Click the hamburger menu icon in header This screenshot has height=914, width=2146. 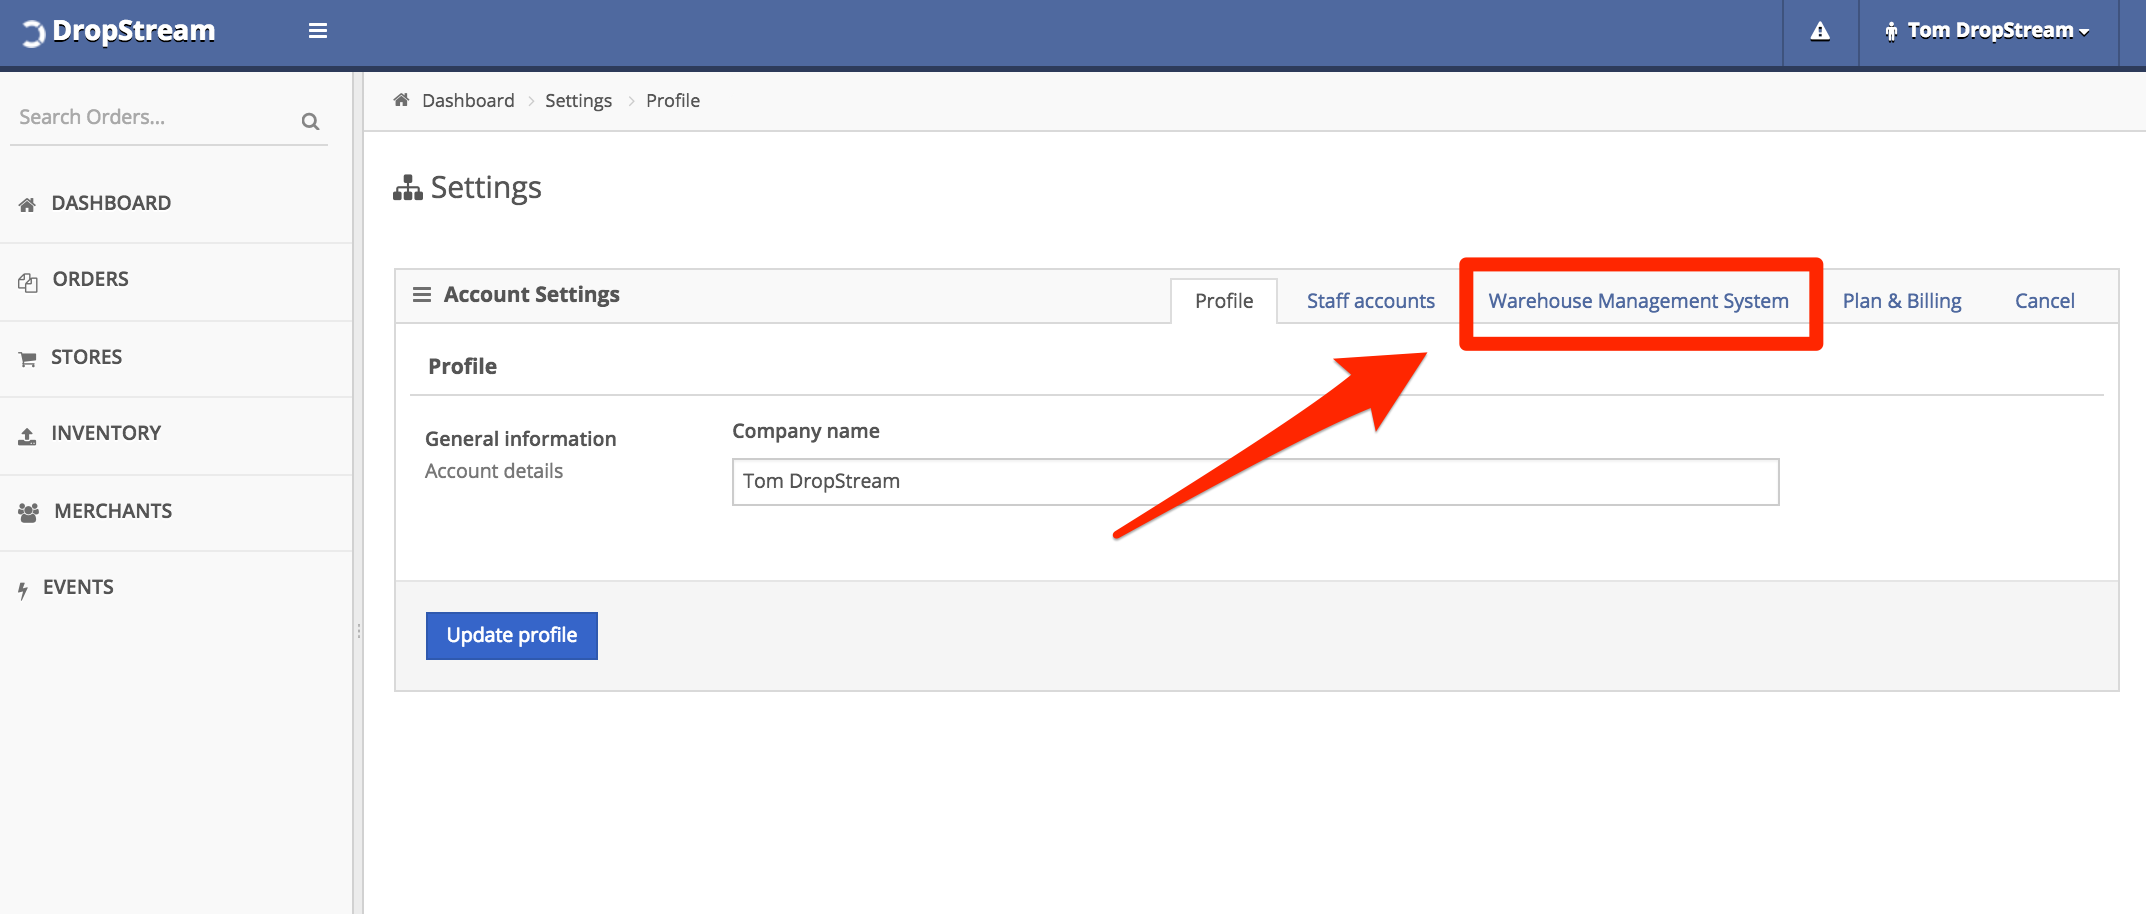(x=318, y=31)
